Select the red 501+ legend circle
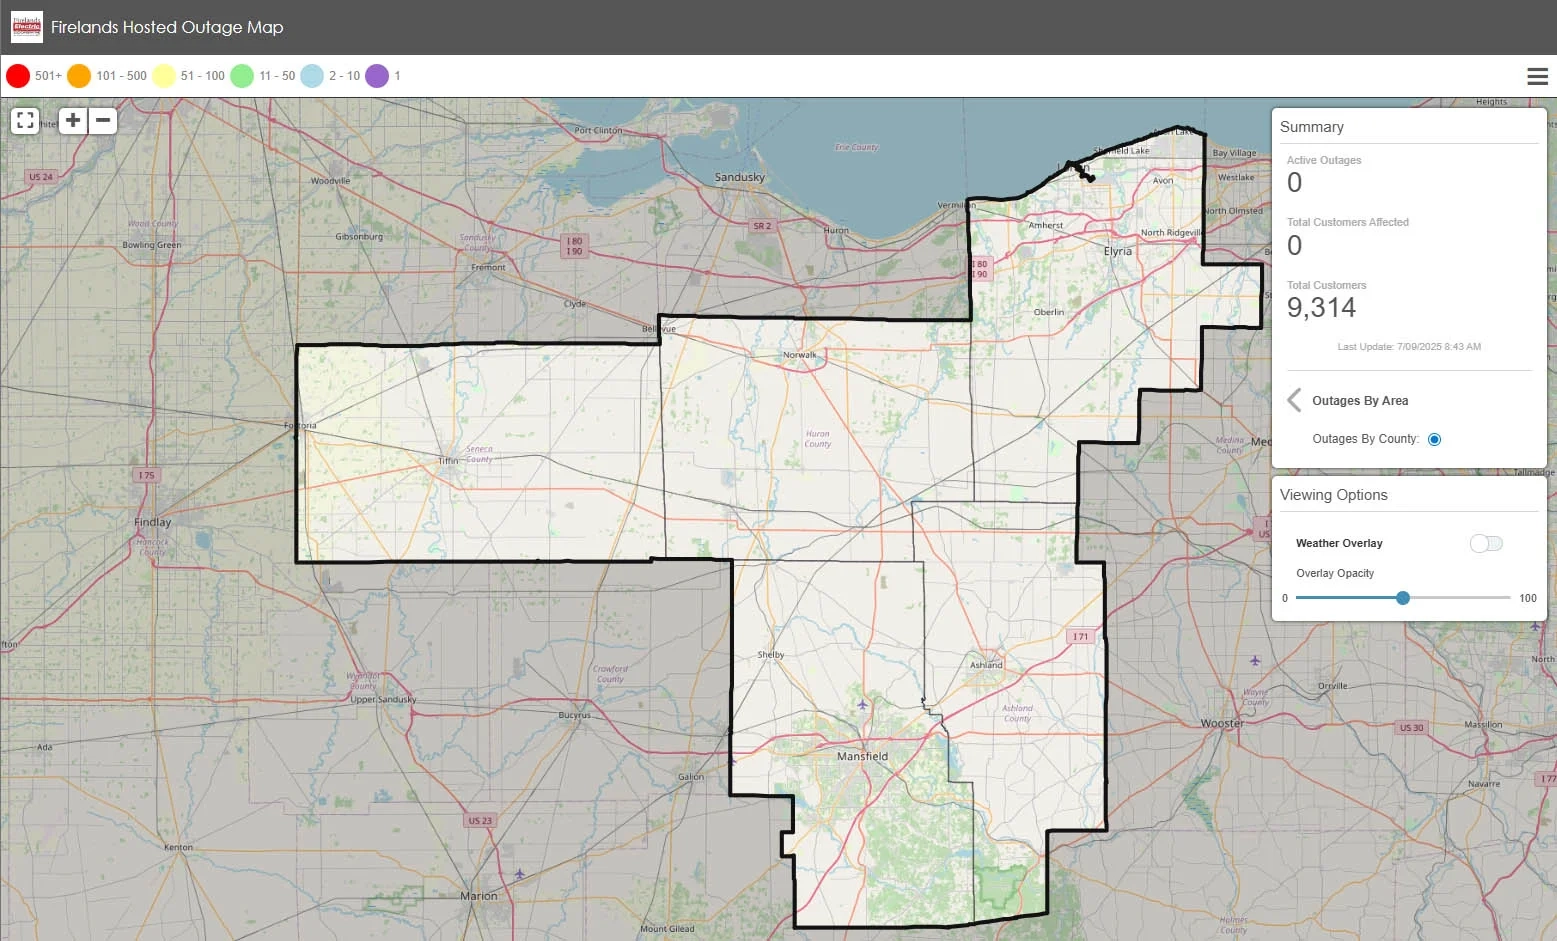The height and width of the screenshot is (941, 1557). (x=17, y=75)
